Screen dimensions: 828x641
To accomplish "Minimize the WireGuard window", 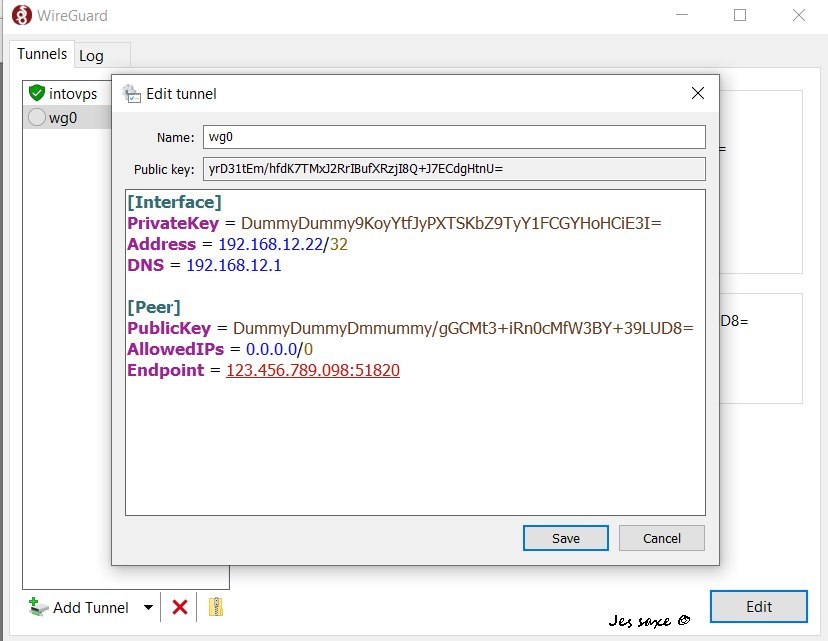I will point(682,15).
